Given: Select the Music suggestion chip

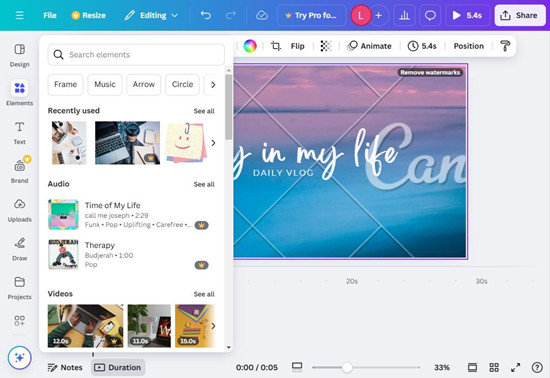Looking at the screenshot, I should click(x=105, y=85).
